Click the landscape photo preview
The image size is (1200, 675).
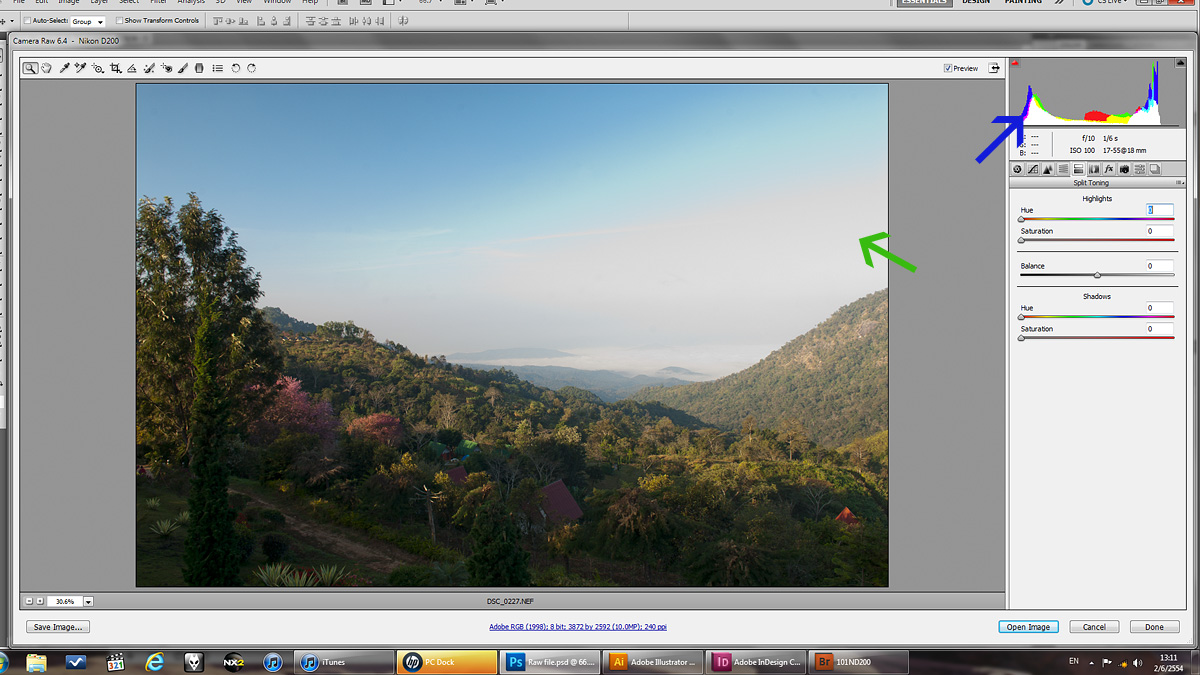point(512,335)
